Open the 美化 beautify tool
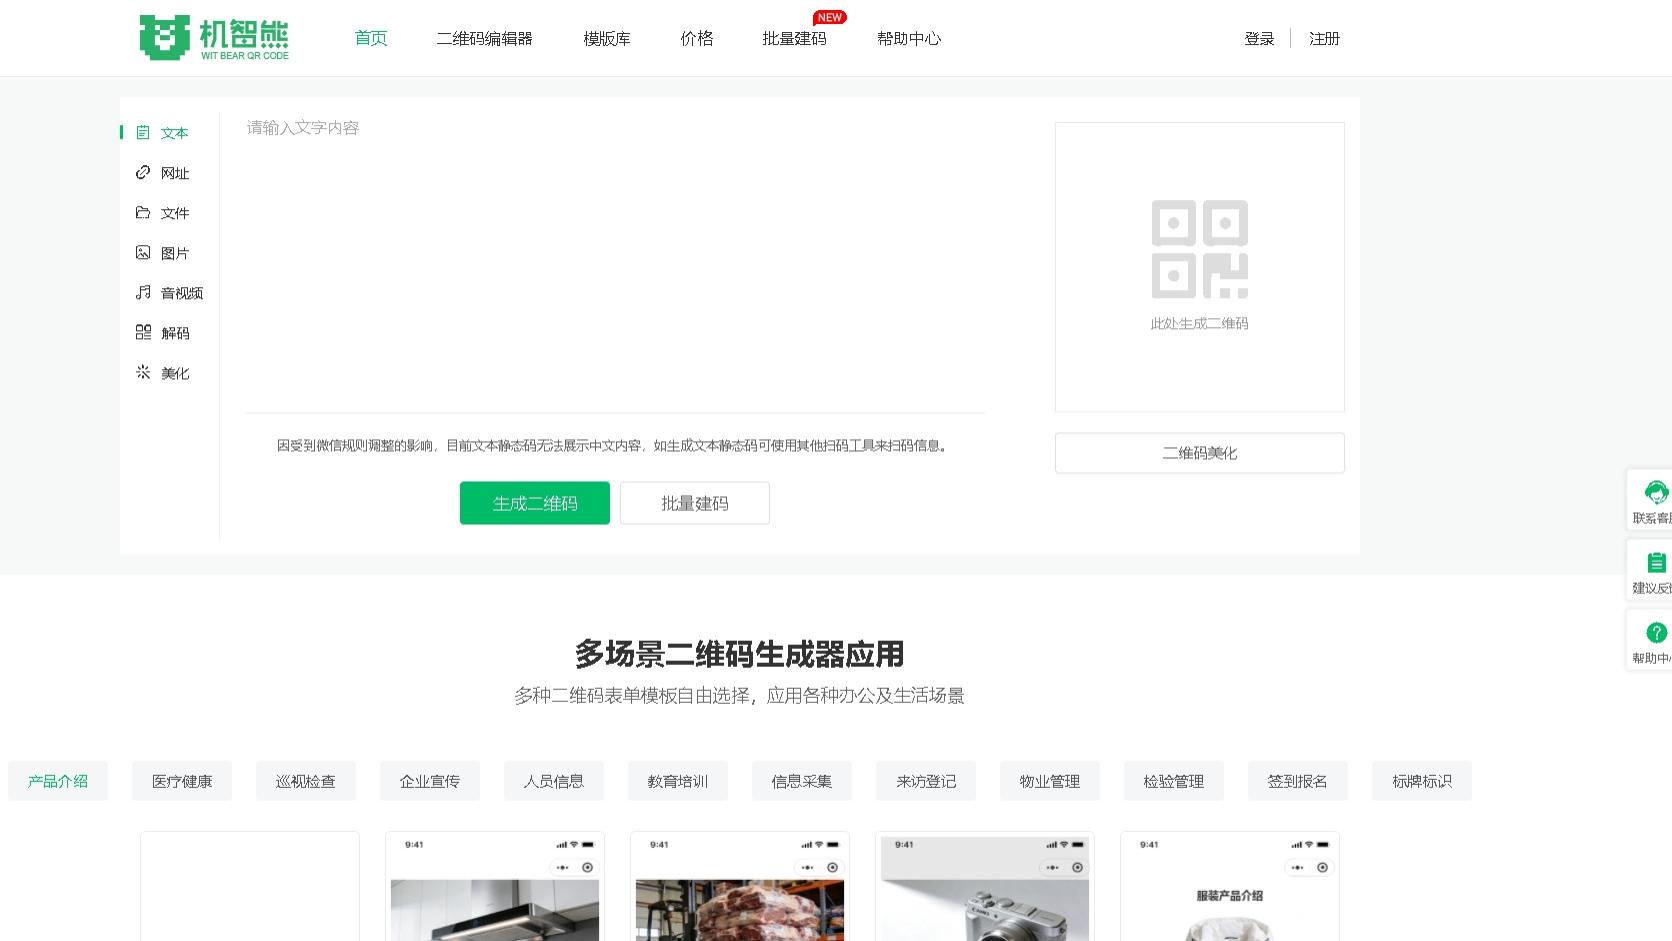 pos(174,372)
